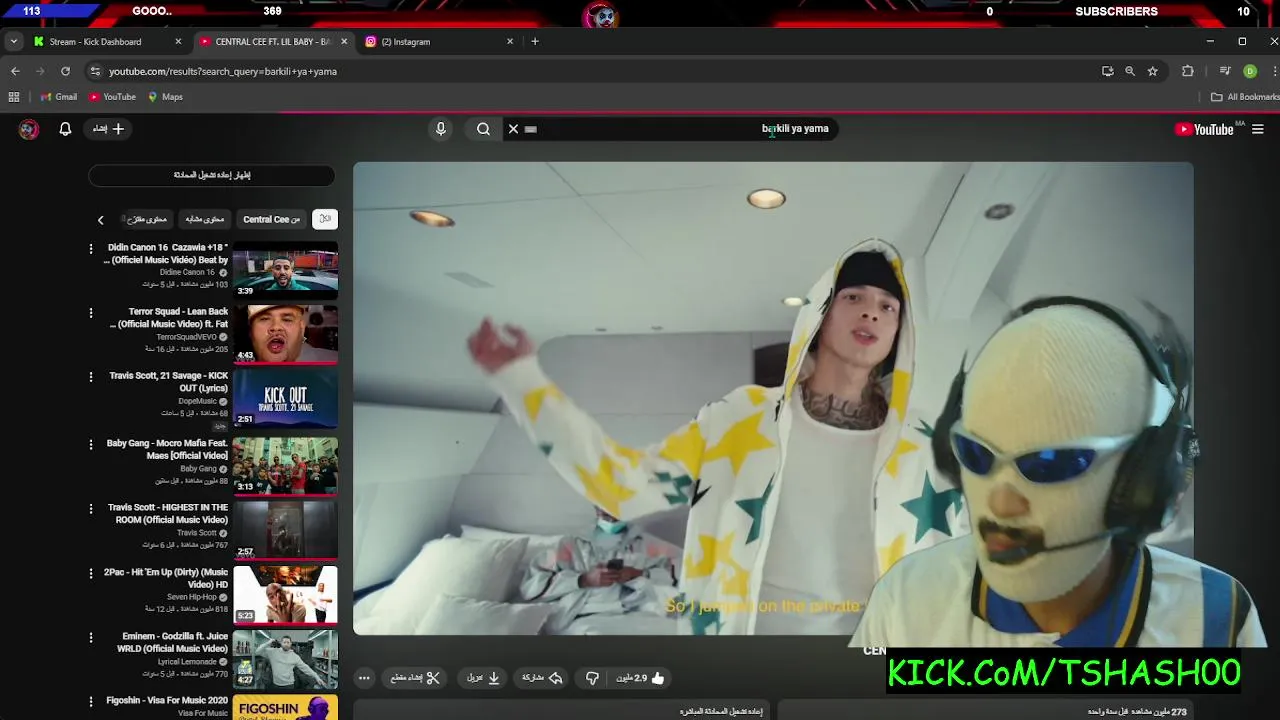The width and height of the screenshot is (1280, 720).
Task: Select the 'من Central Cee' filter chip
Action: pyautogui.click(x=271, y=219)
